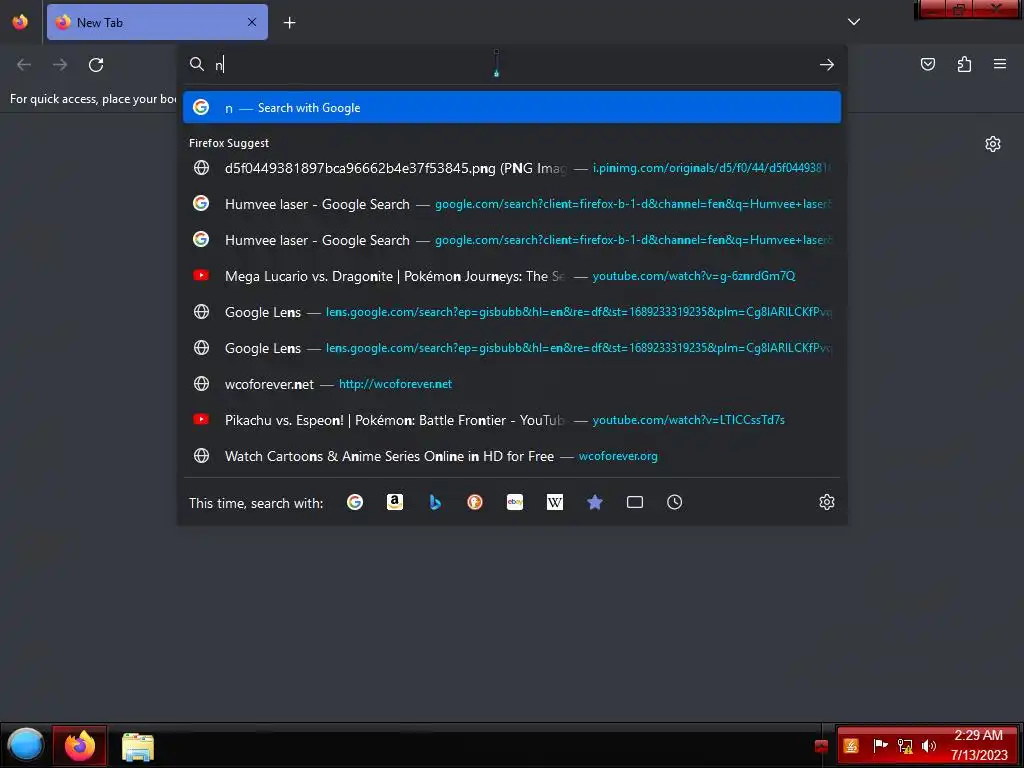Click the Firefox View icon beside the tab

[x=20, y=22]
